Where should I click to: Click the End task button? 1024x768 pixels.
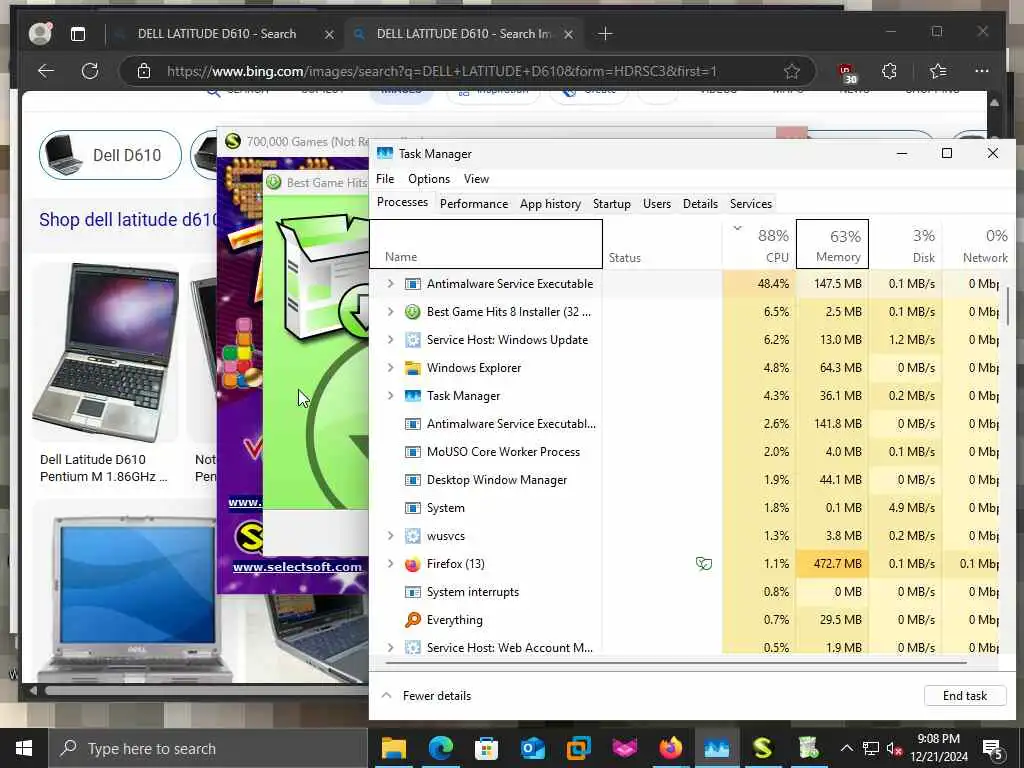click(x=965, y=696)
